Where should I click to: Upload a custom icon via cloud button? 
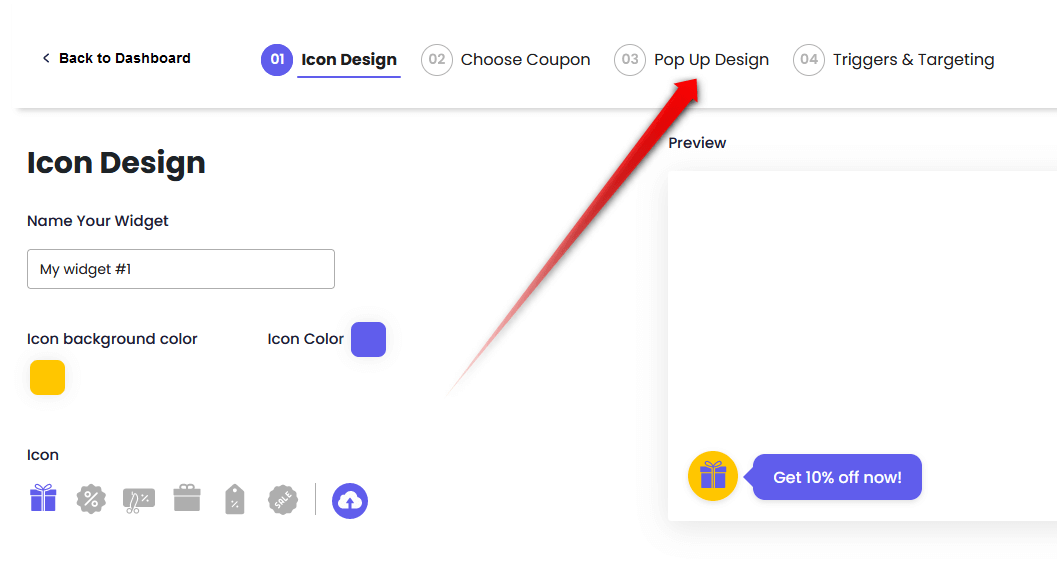[350, 500]
